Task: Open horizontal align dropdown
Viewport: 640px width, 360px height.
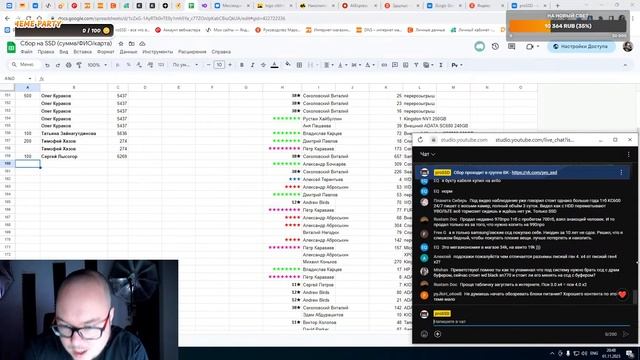Action: pyautogui.click(x=328, y=65)
